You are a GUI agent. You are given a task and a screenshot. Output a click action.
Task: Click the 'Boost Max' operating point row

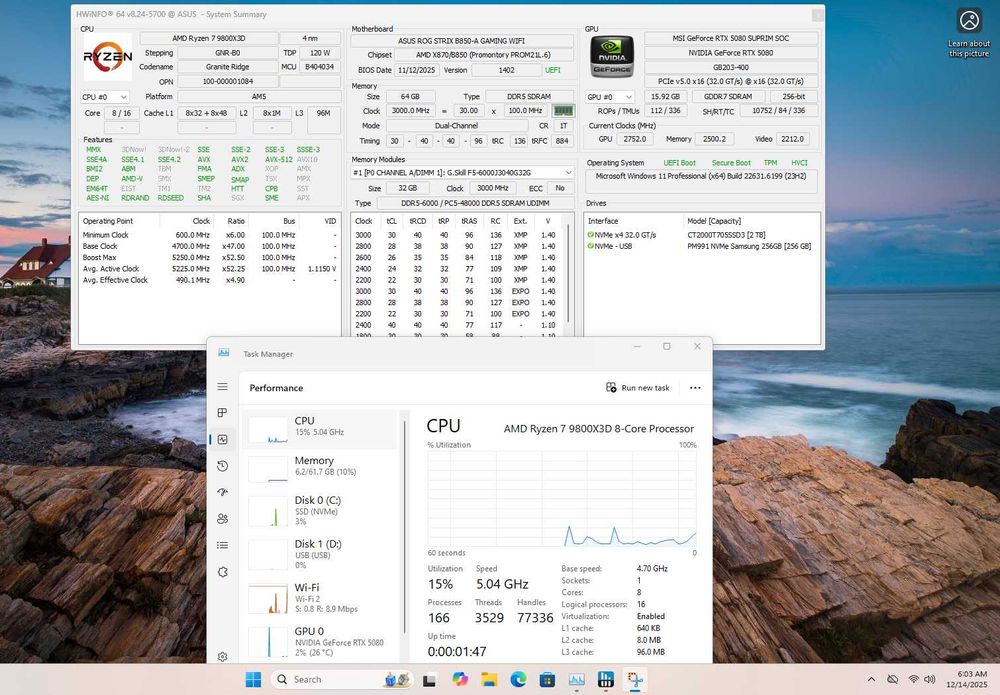click(x=209, y=258)
